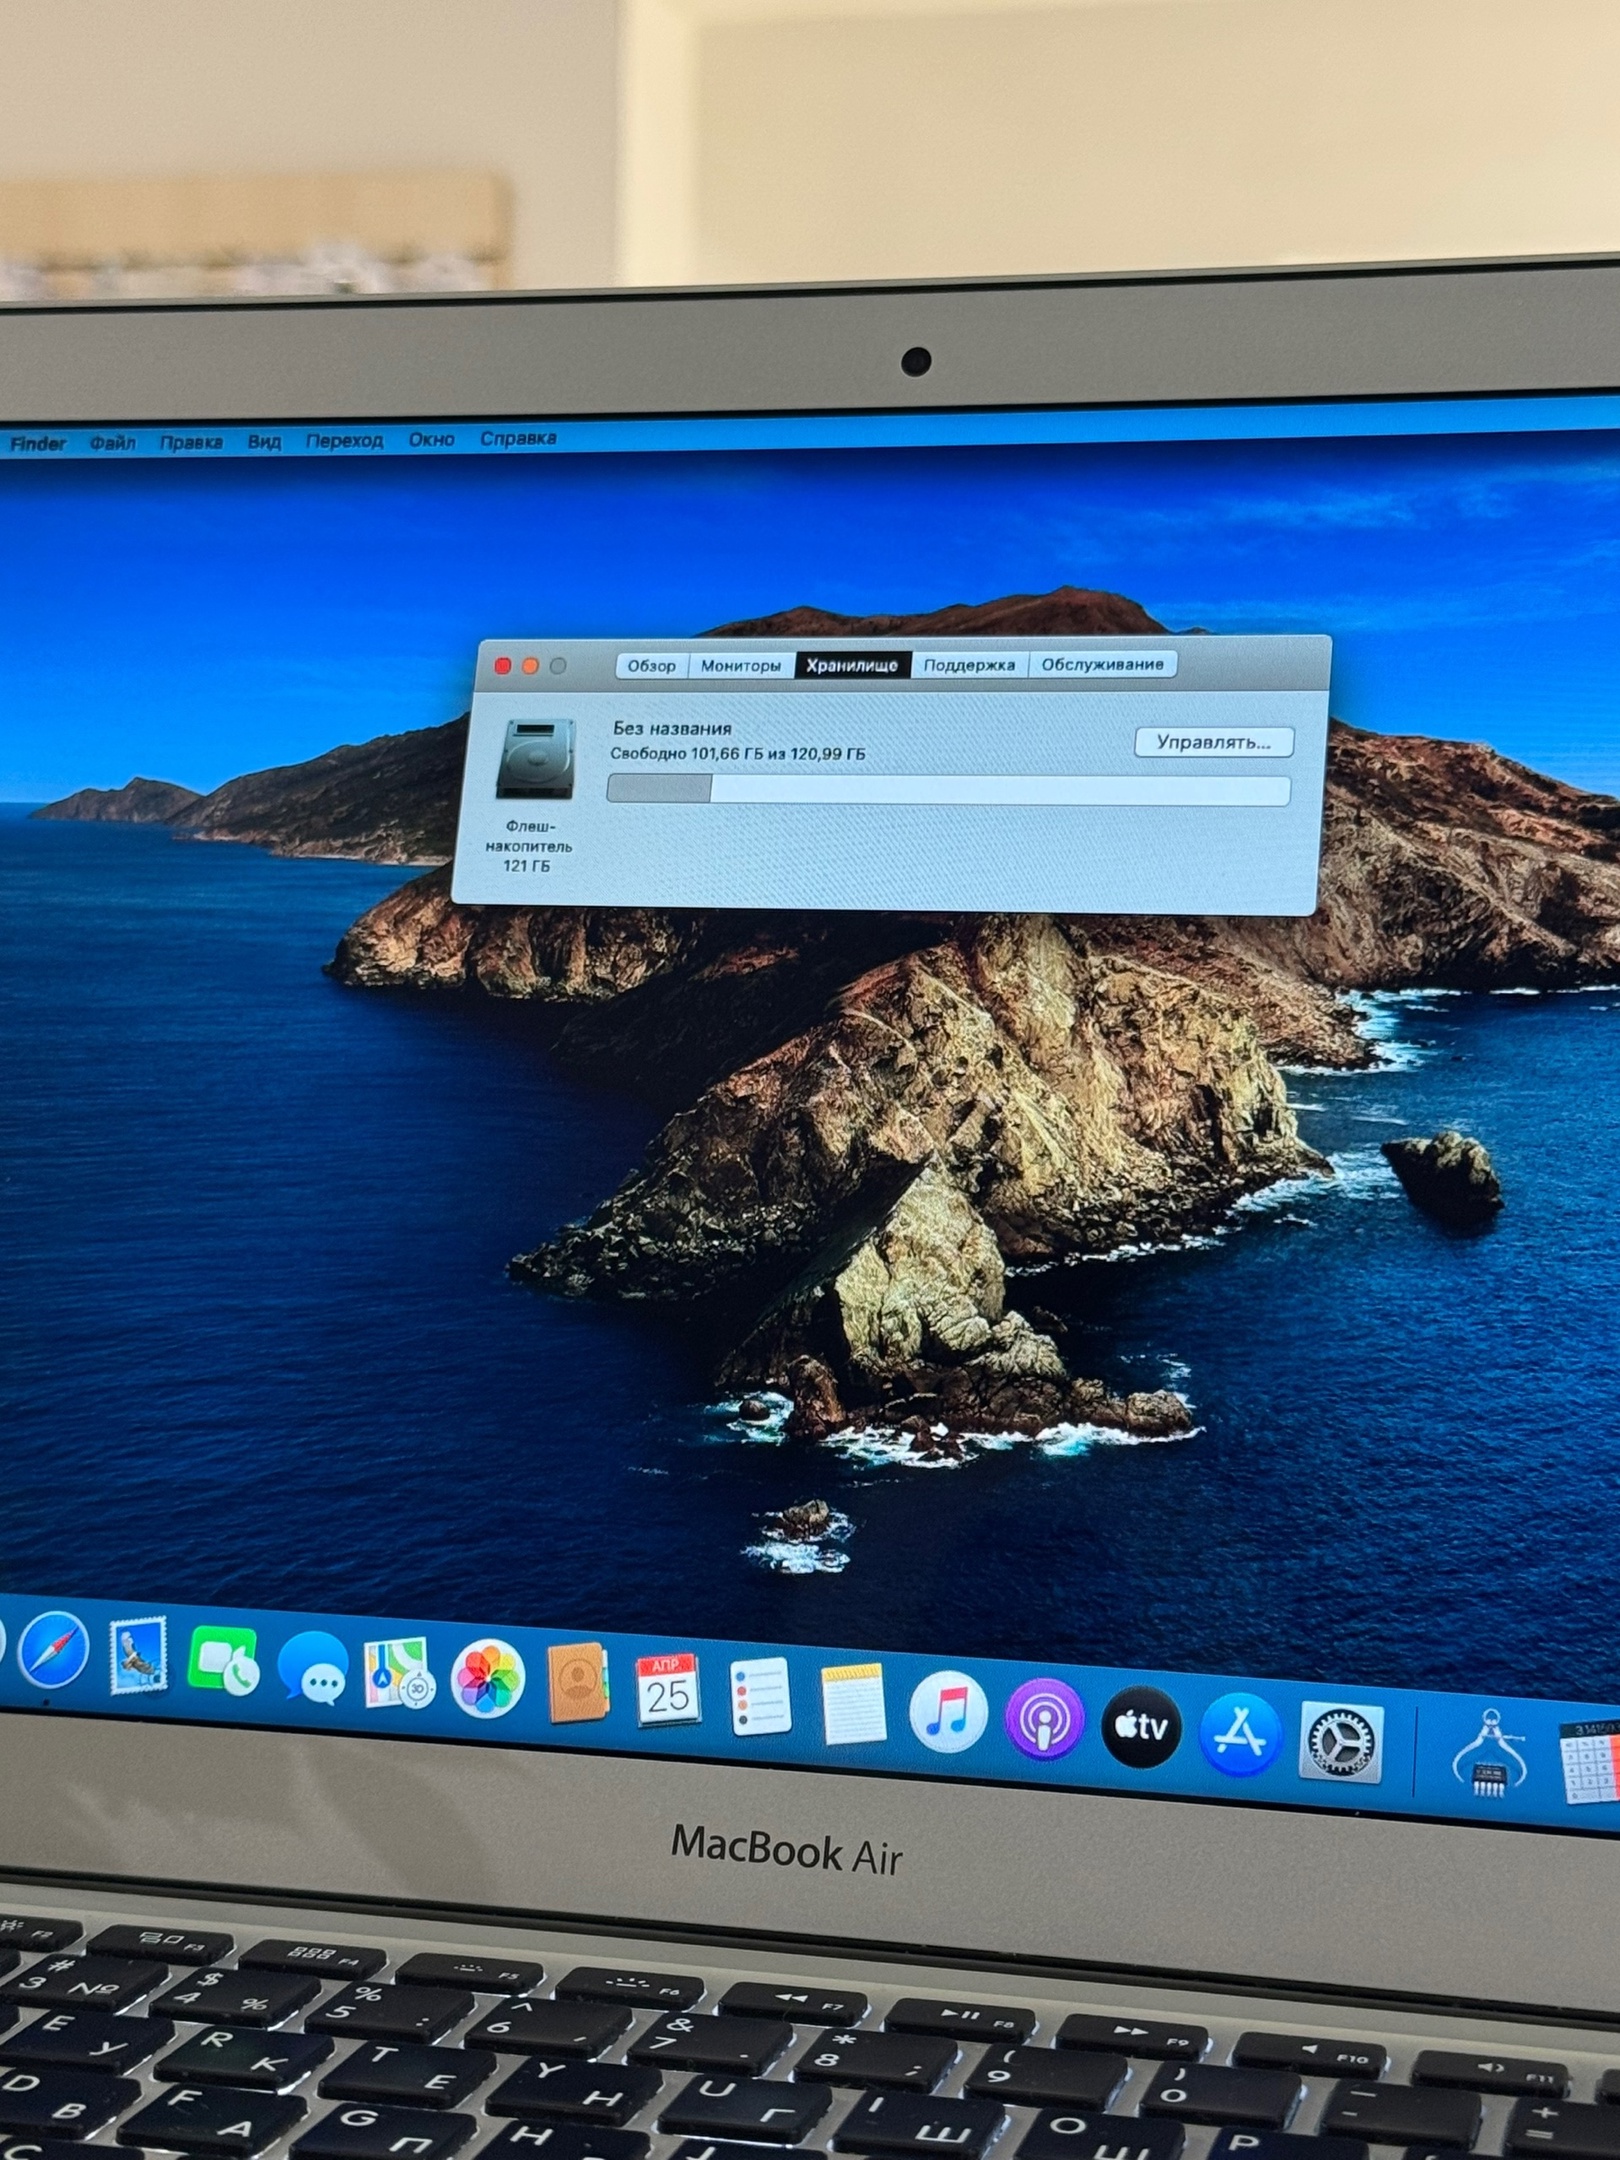Launch the Music app

coord(948,1712)
